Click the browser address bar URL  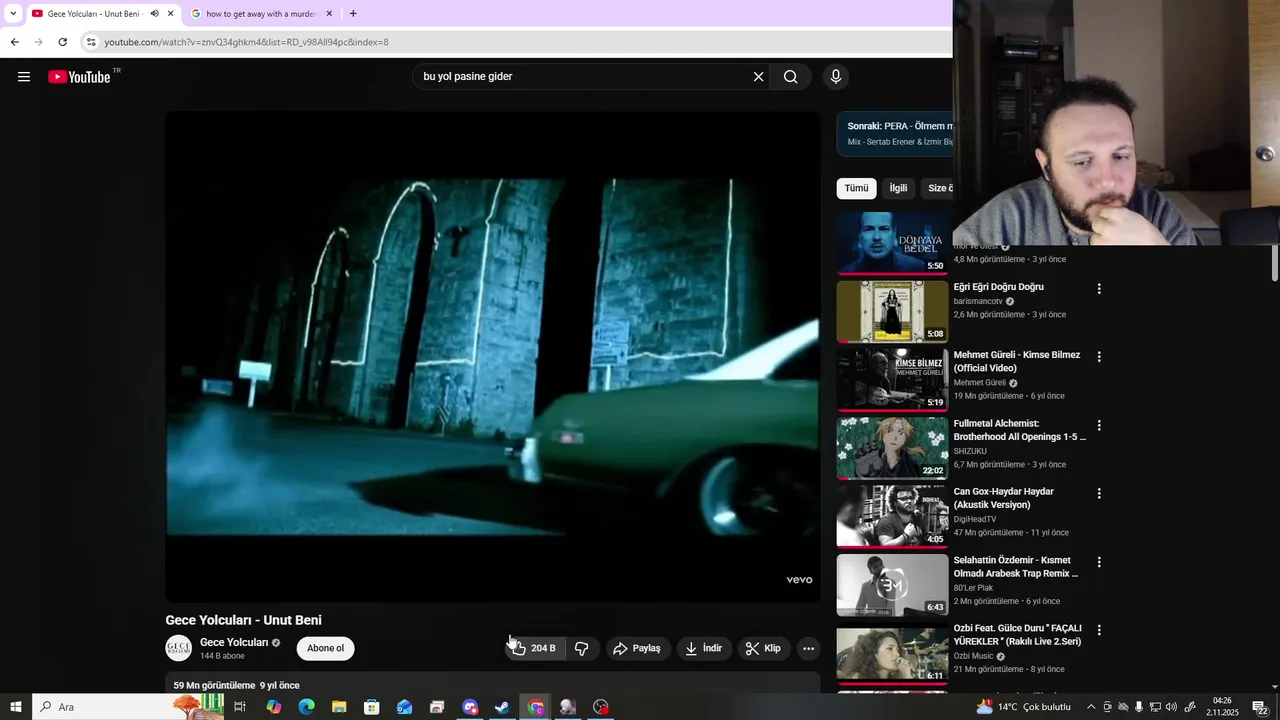pyautogui.click(x=246, y=42)
